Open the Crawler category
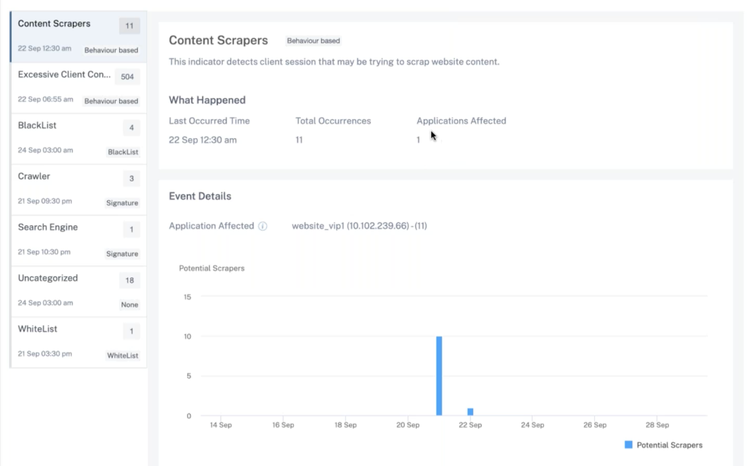750x466 pixels. (x=79, y=190)
